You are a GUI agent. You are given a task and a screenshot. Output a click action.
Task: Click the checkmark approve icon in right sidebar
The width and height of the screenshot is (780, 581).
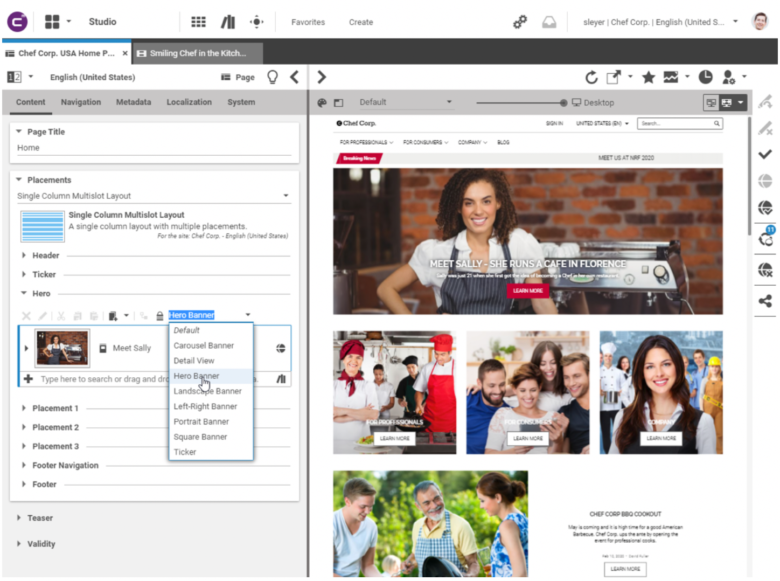(765, 154)
